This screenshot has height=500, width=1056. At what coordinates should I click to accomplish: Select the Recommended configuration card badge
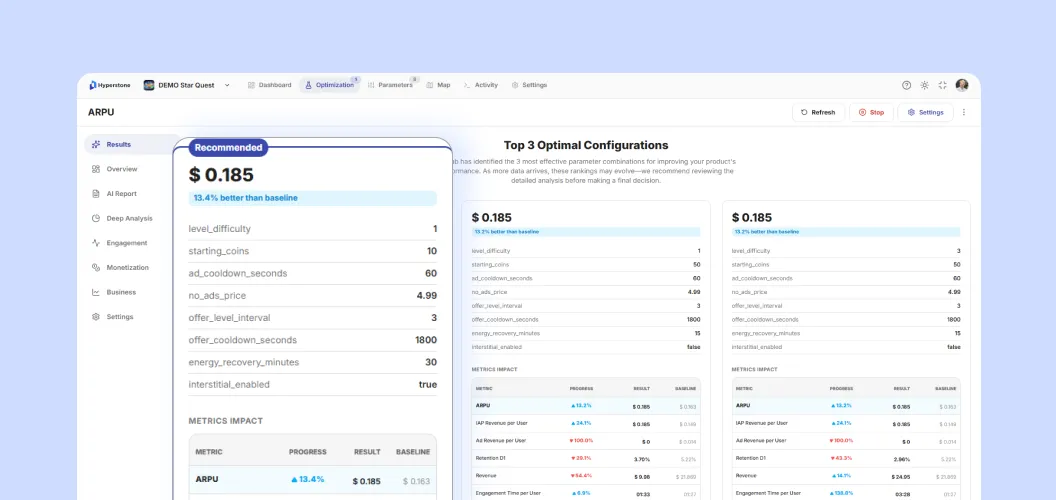[228, 148]
